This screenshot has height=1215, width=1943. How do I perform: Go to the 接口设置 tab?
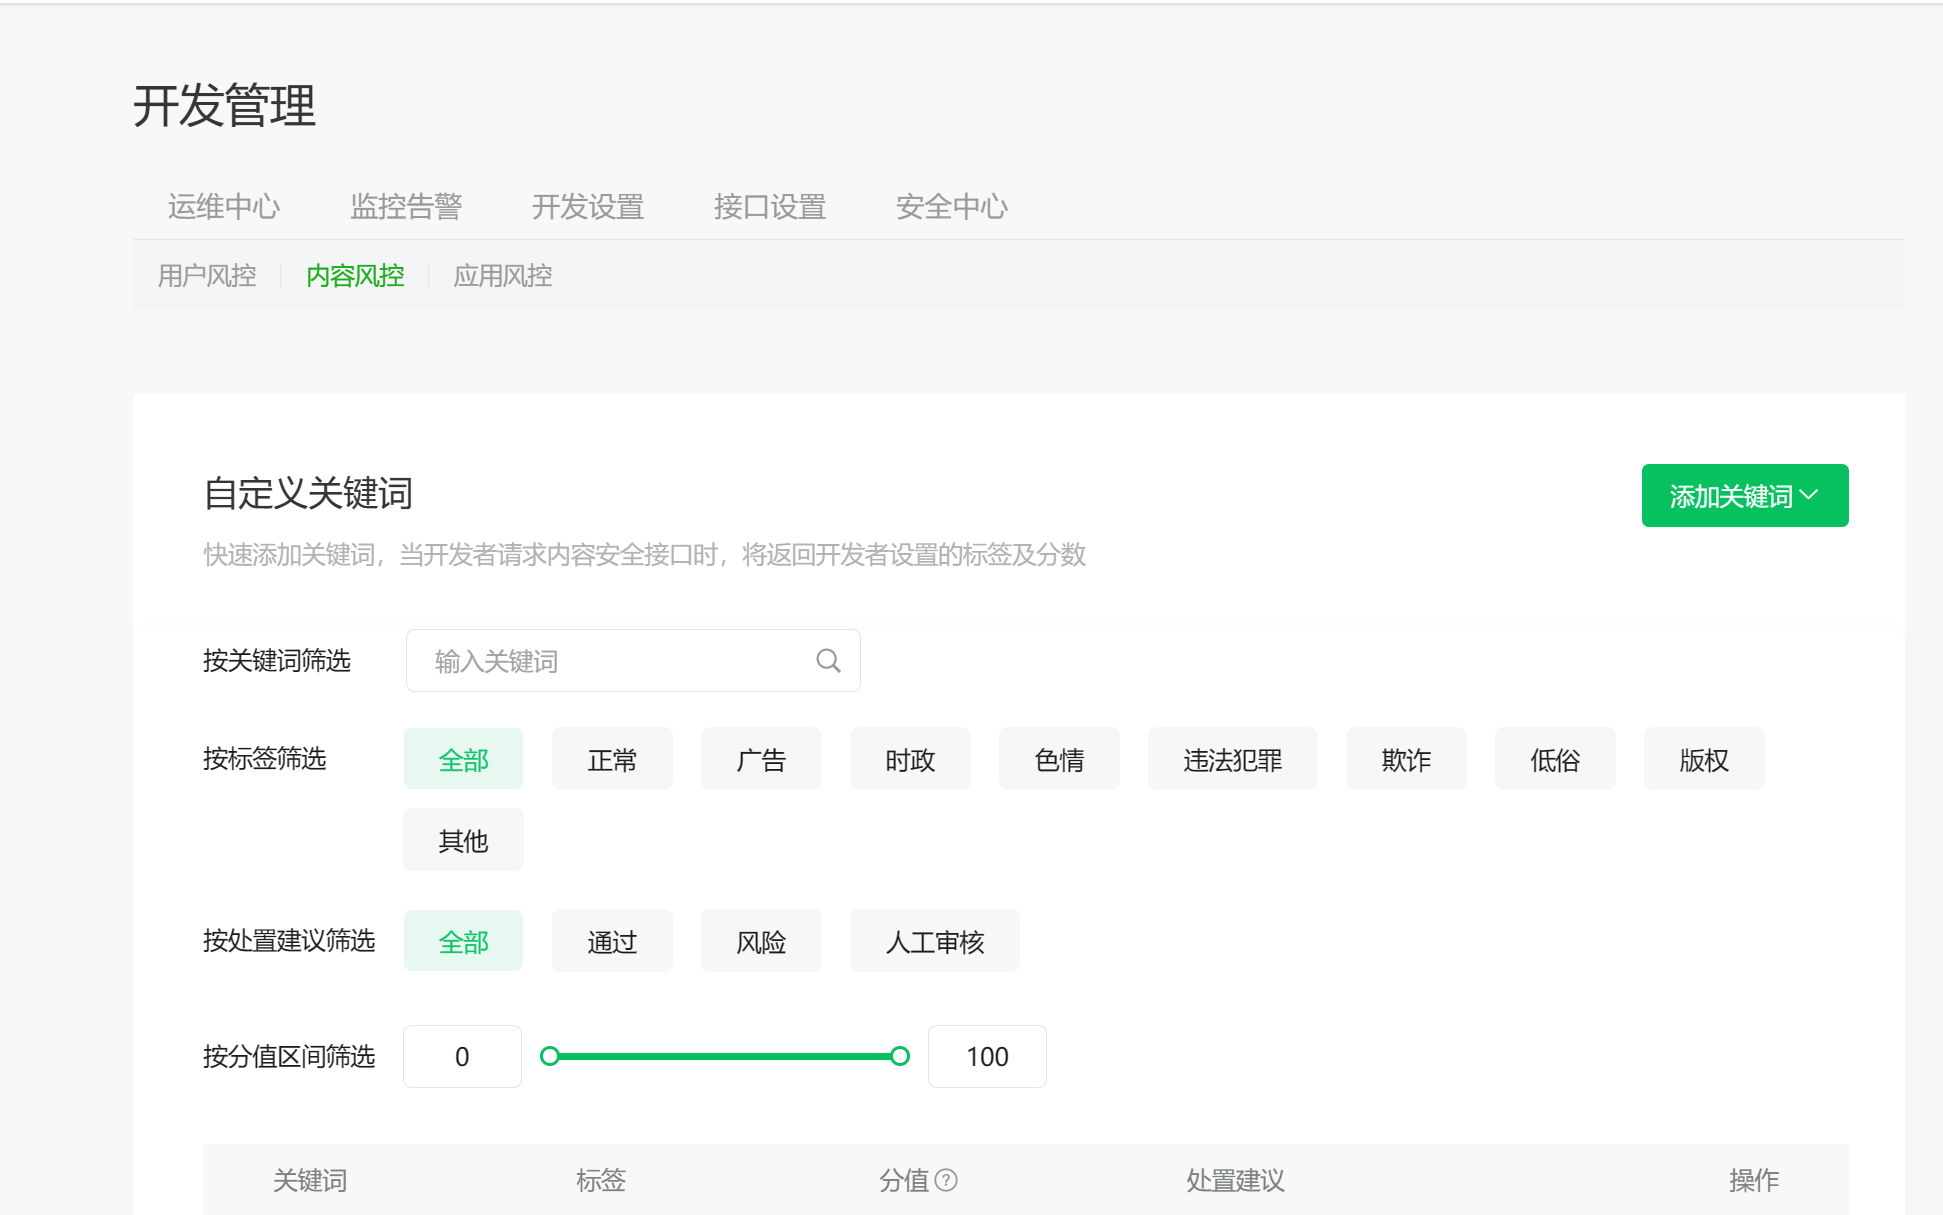click(770, 207)
